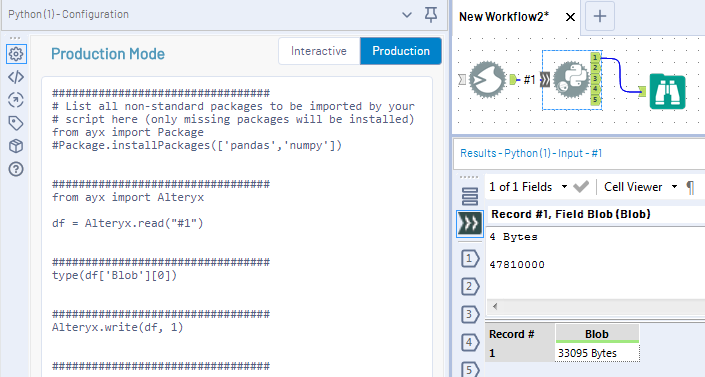Toggle show whitespace pilcrow icon
The image size is (705, 377).
690,187
